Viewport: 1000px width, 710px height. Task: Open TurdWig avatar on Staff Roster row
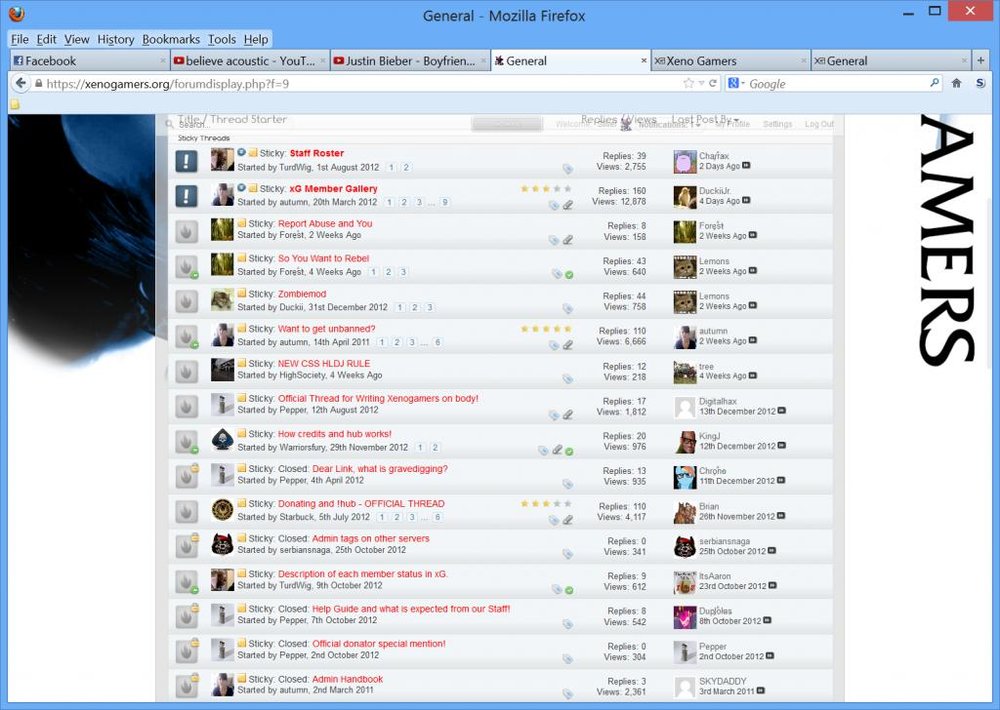click(223, 159)
